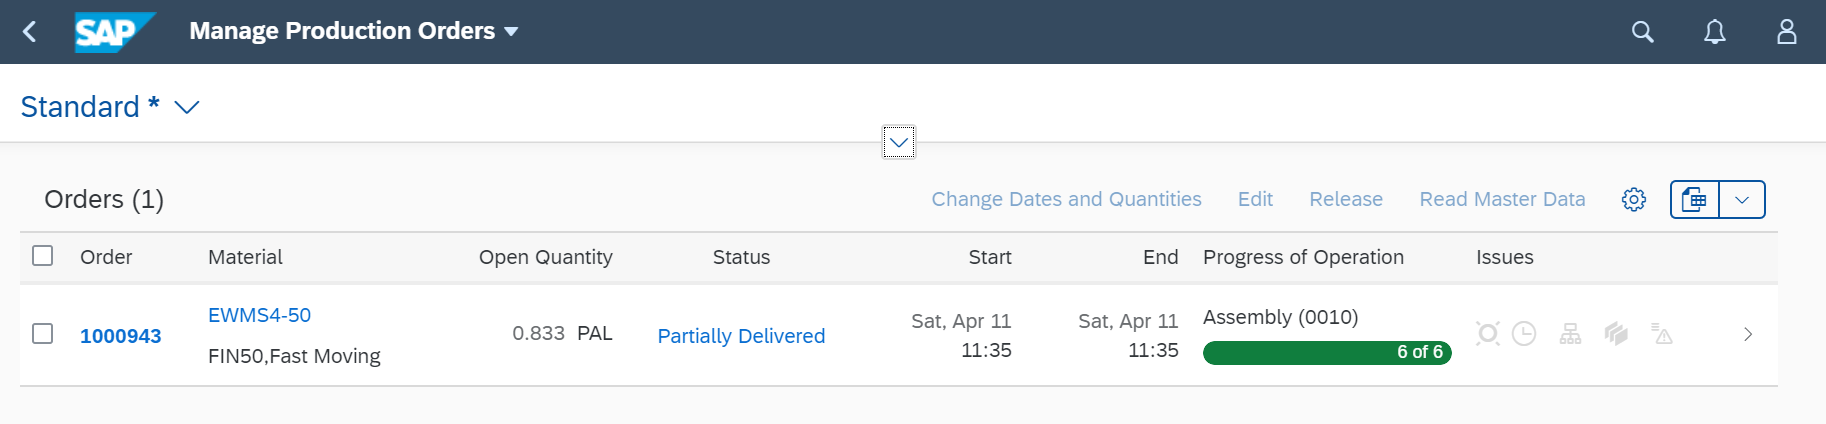This screenshot has width=1826, height=424.
Task: Click the Assembly progress bar 6 of 6
Action: 1327,352
